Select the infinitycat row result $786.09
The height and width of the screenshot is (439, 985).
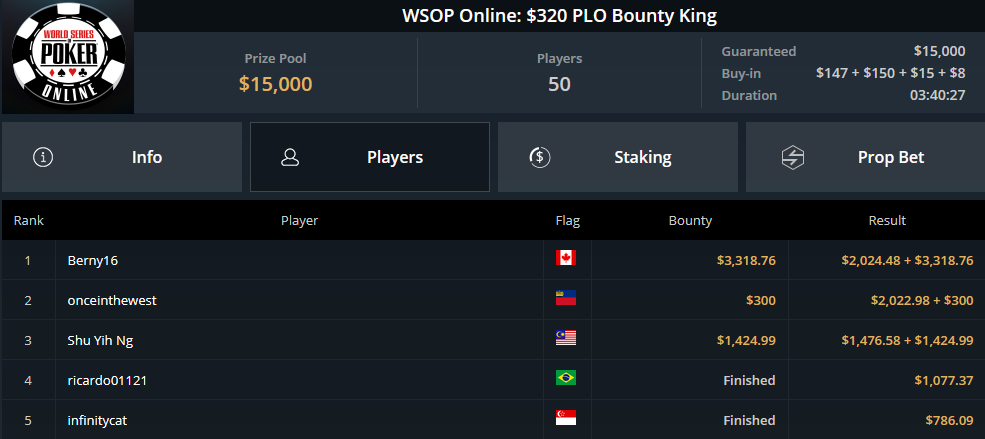coord(950,420)
